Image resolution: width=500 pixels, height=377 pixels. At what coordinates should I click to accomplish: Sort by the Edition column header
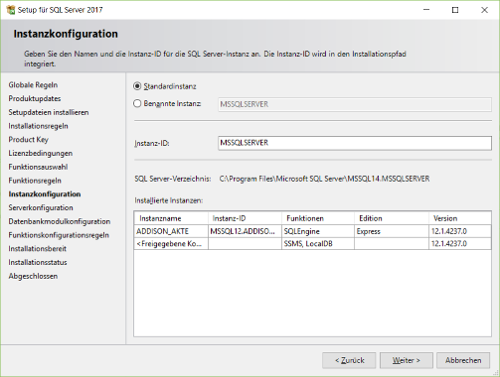(391, 218)
